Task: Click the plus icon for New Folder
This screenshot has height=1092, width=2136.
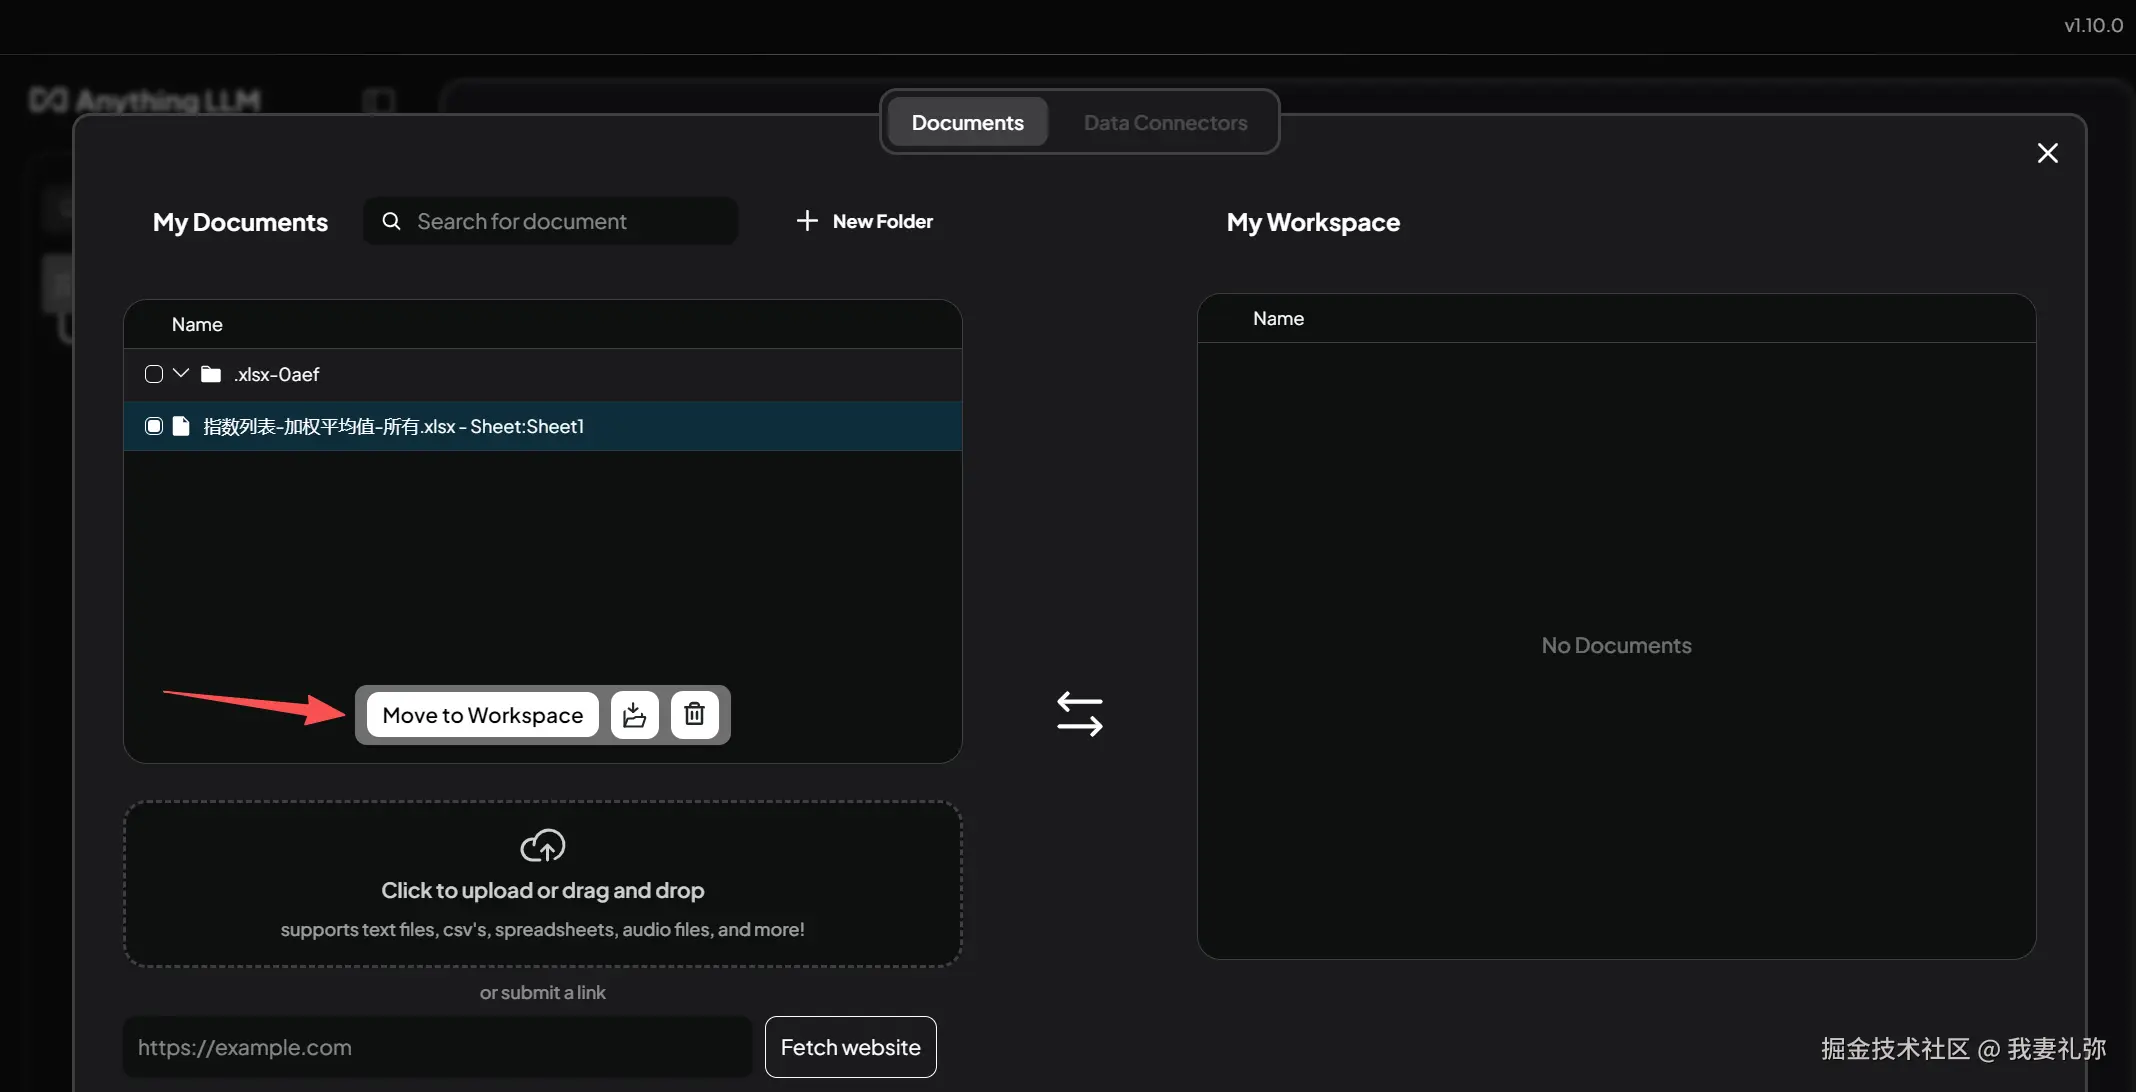Action: point(807,221)
